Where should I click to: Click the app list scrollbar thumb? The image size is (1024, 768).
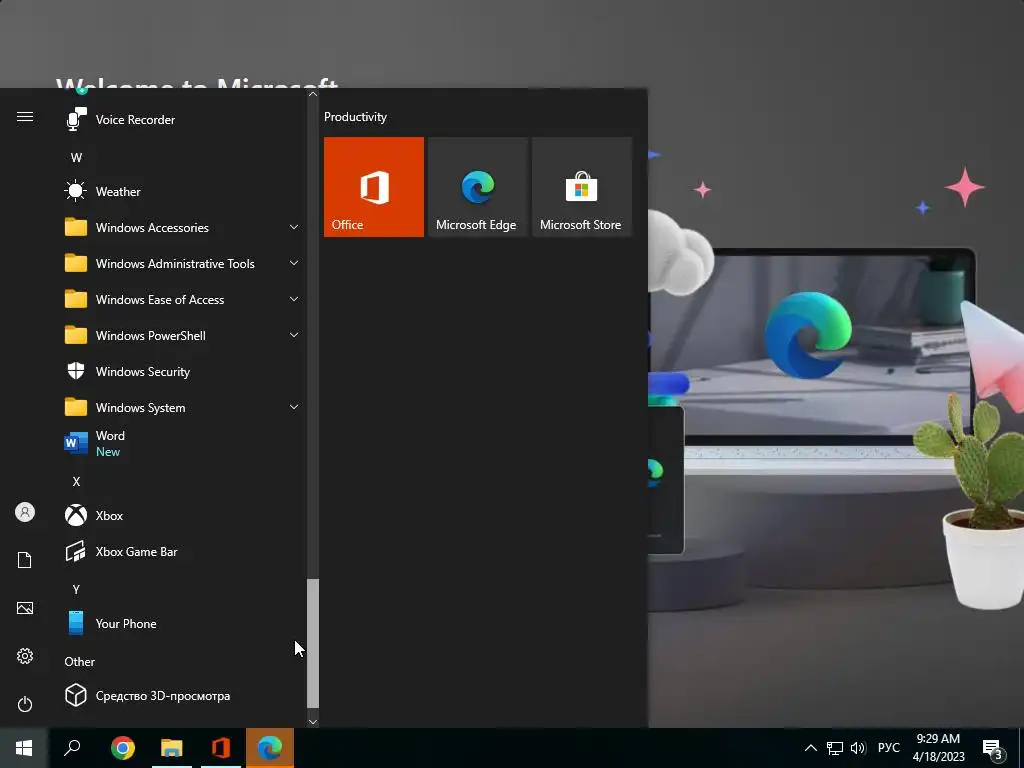coord(313,643)
